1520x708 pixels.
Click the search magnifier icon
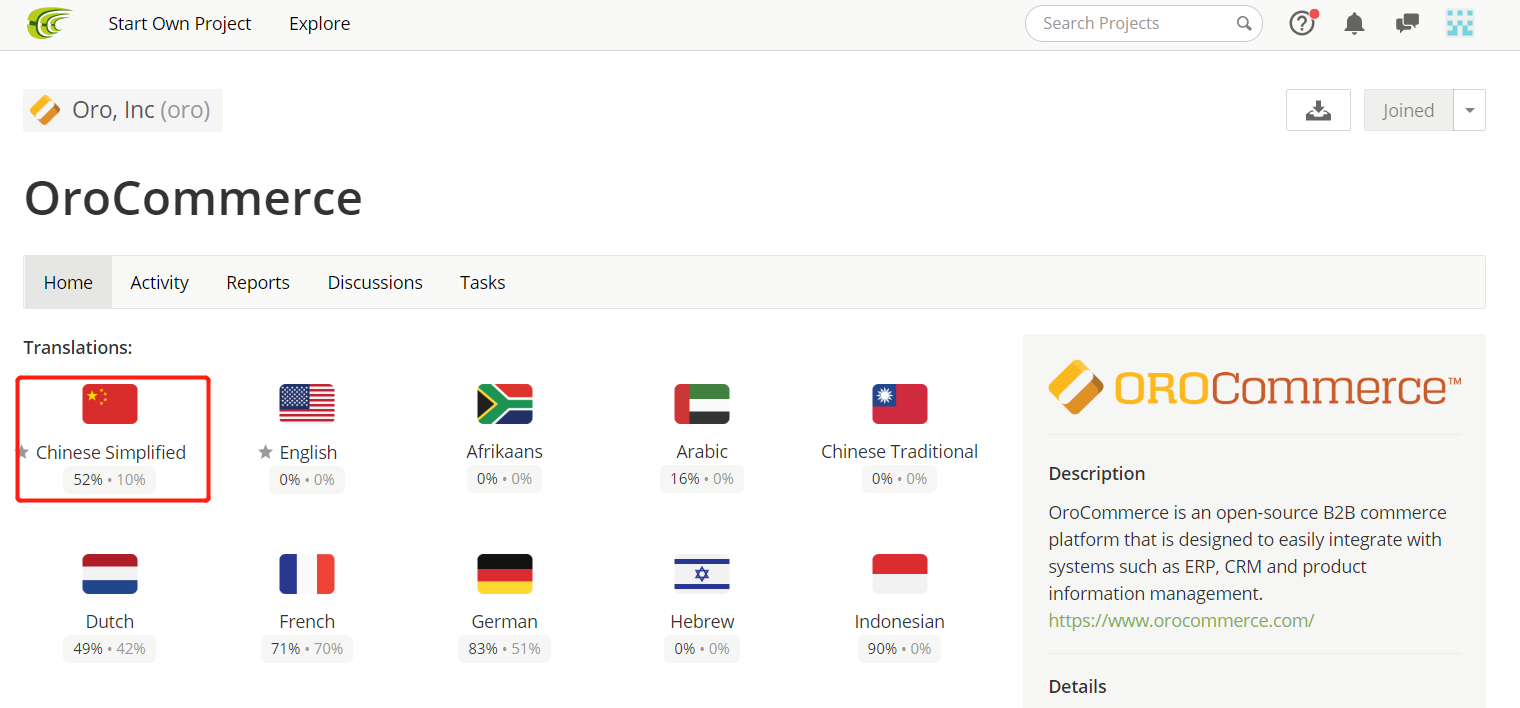pos(1244,23)
